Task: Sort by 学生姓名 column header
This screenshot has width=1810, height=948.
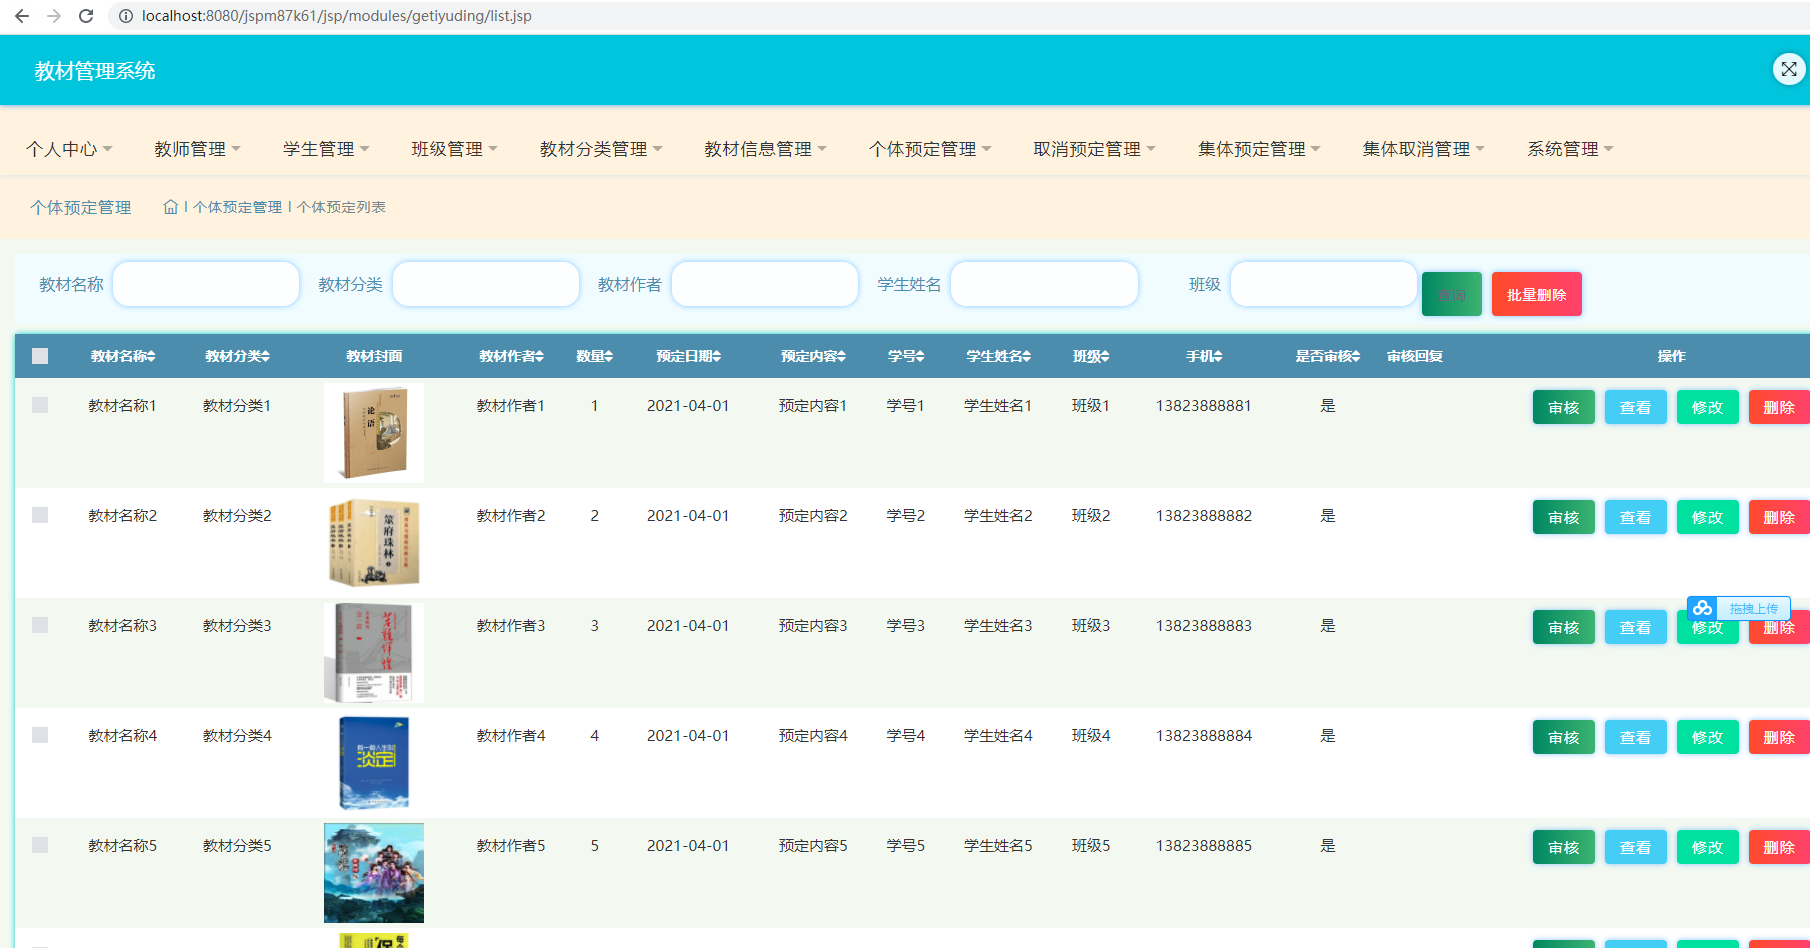Action: [x=998, y=356]
